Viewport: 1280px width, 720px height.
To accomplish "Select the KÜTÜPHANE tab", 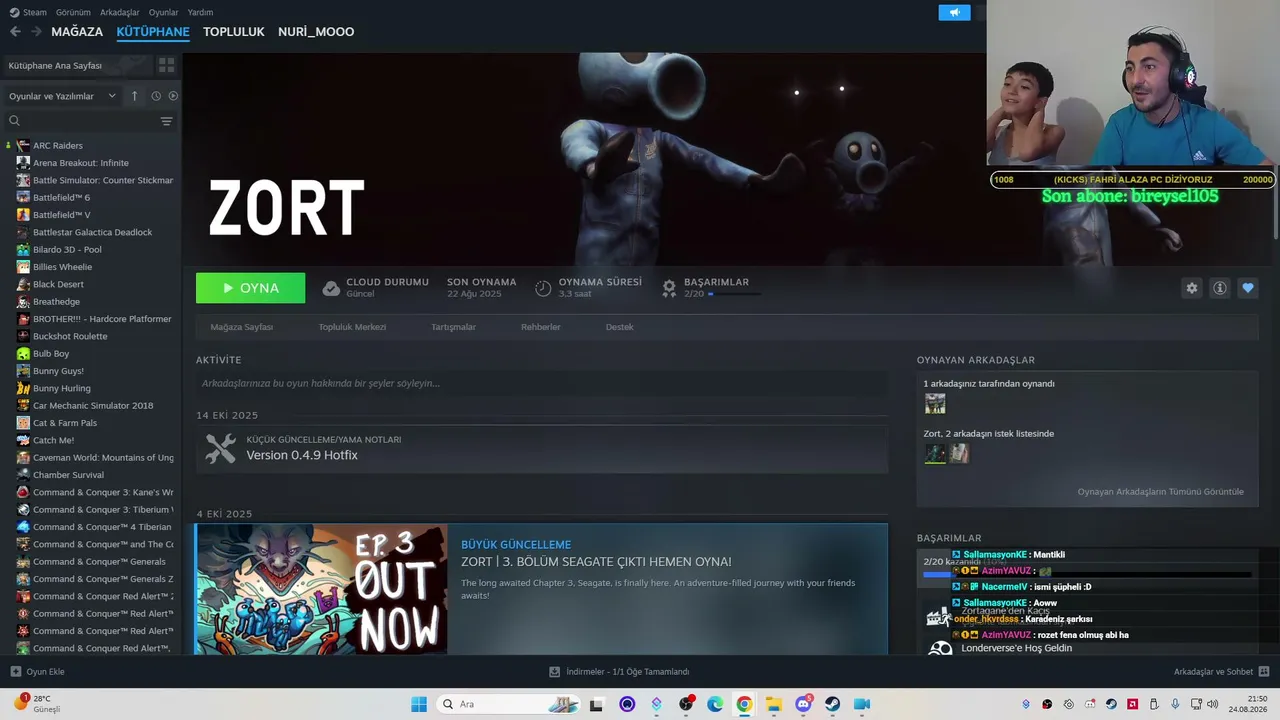I will click(153, 32).
